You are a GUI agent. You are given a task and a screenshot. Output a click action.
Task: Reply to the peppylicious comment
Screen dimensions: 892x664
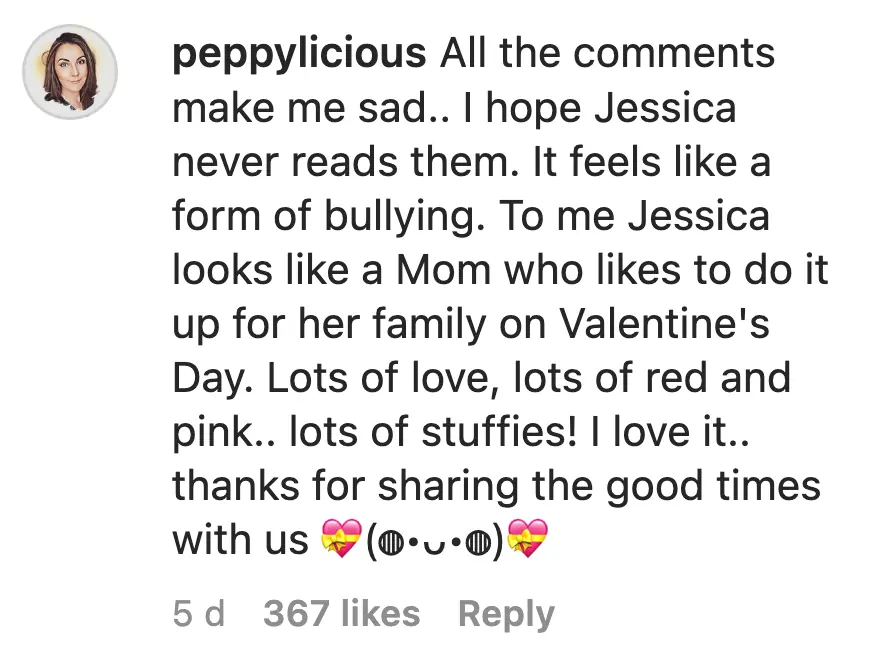[505, 613]
